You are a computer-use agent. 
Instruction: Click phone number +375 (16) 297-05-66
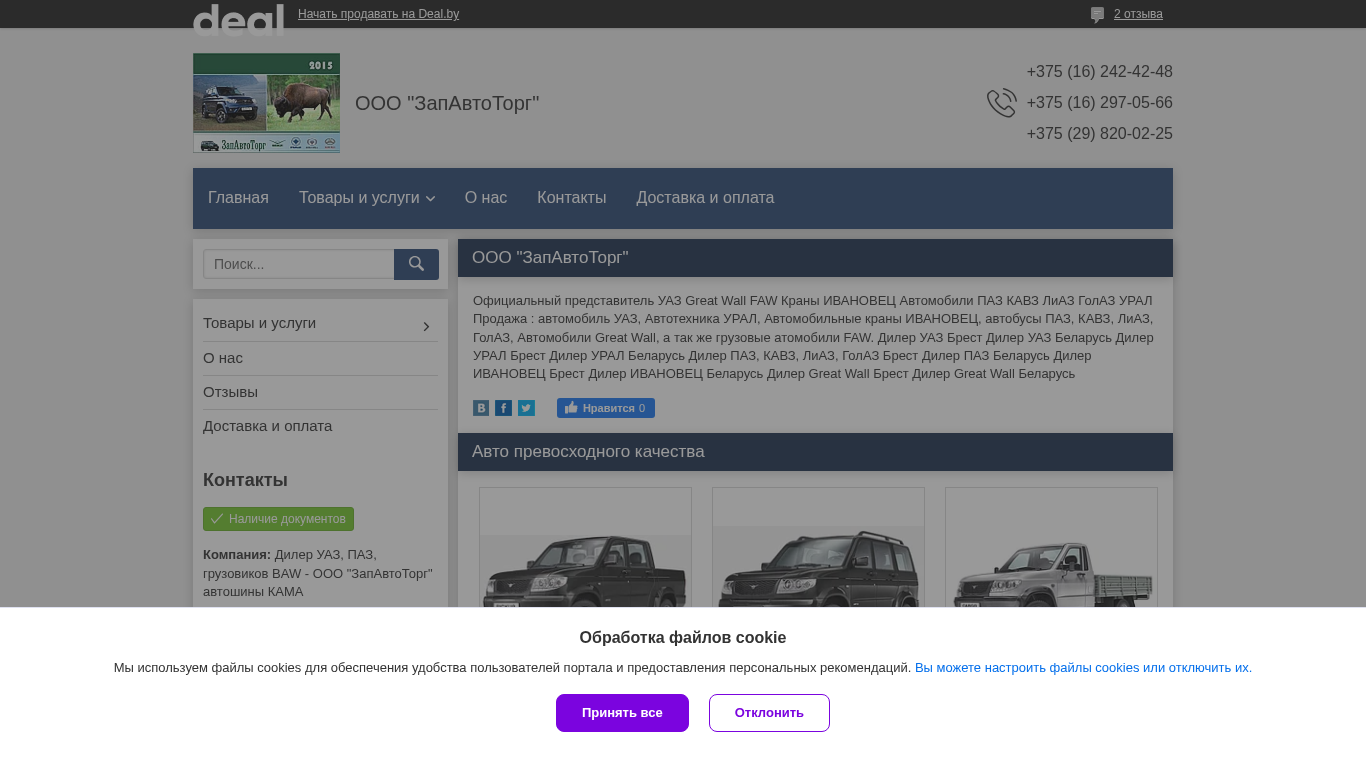[1099, 103]
